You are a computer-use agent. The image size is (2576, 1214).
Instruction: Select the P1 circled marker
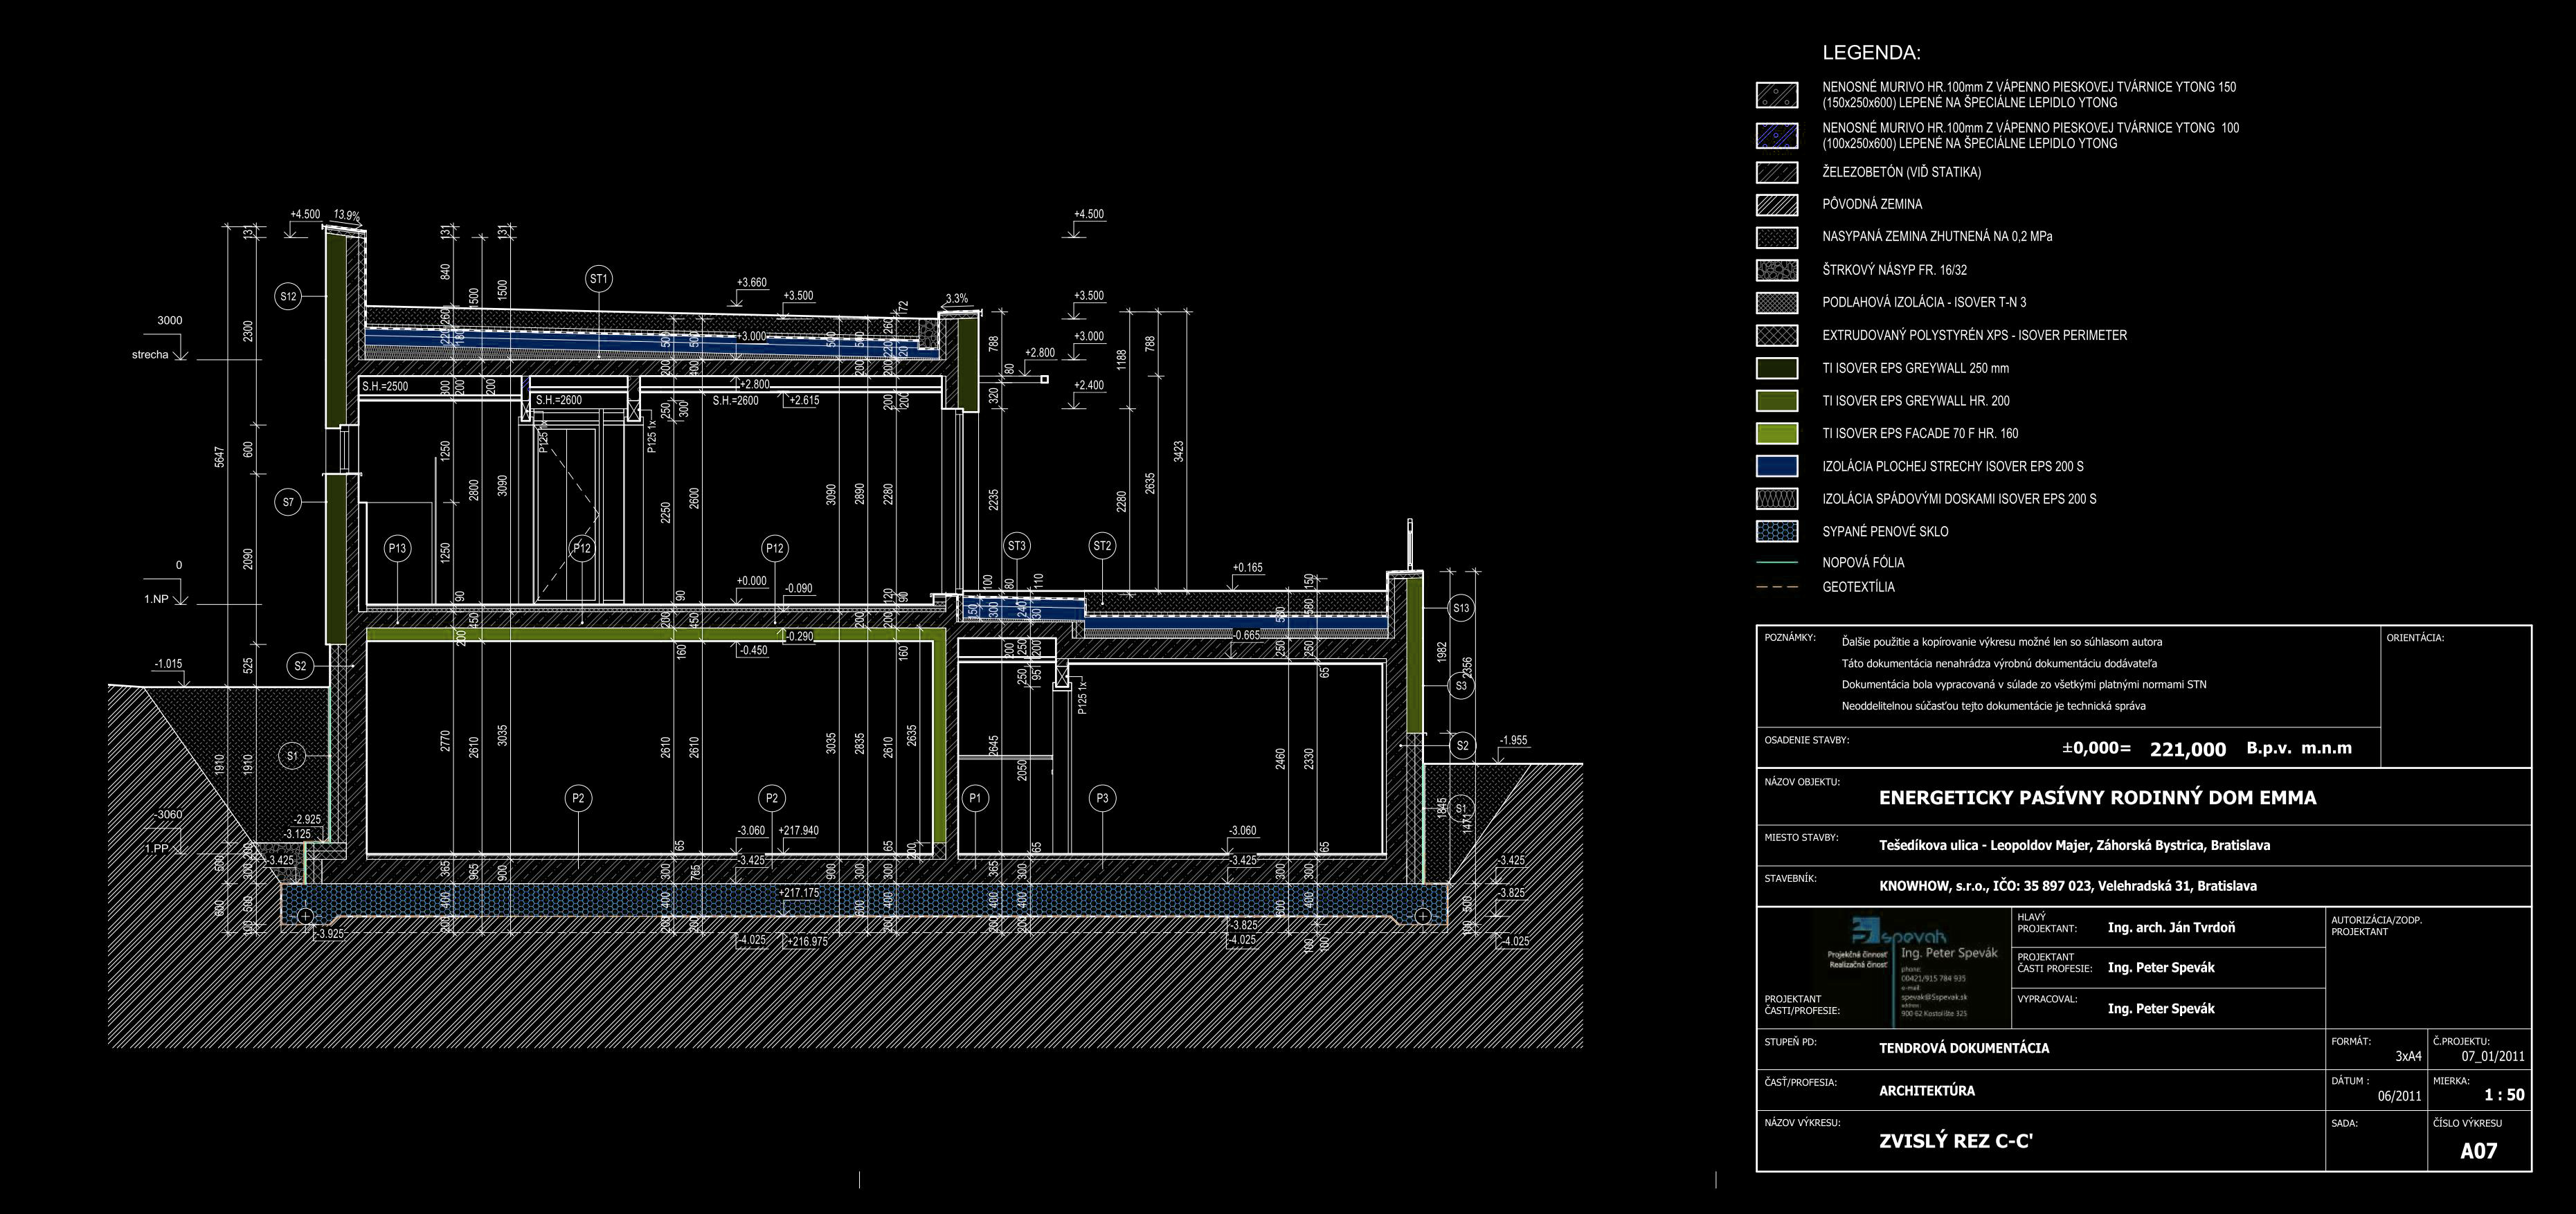[976, 798]
